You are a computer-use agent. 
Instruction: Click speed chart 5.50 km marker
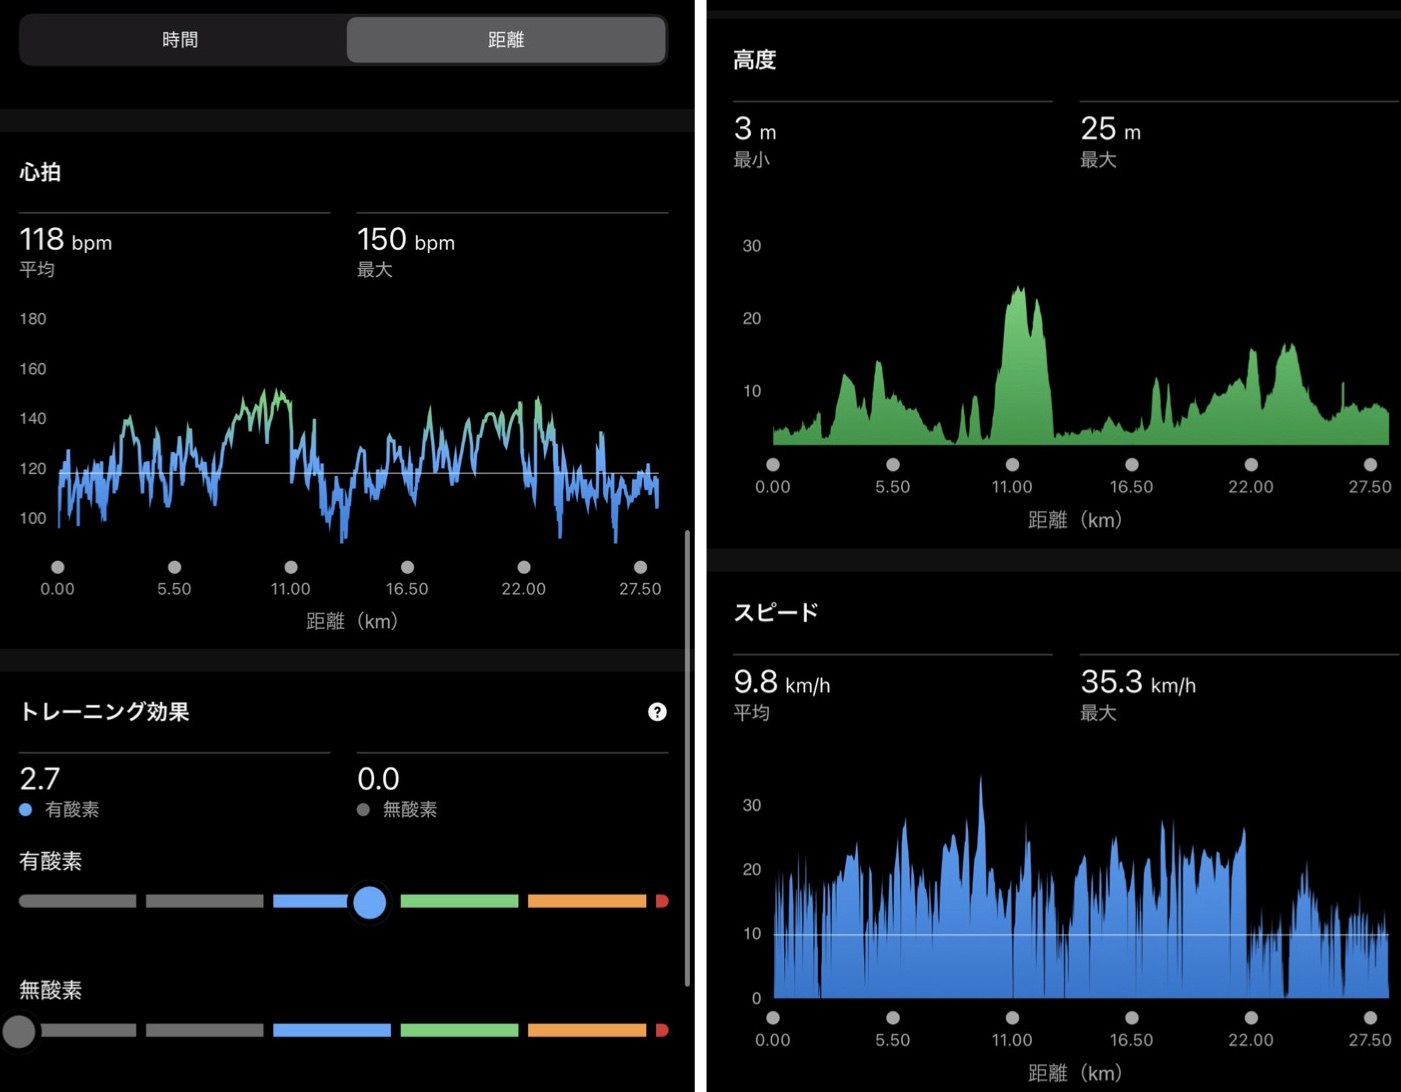pyautogui.click(x=893, y=1018)
